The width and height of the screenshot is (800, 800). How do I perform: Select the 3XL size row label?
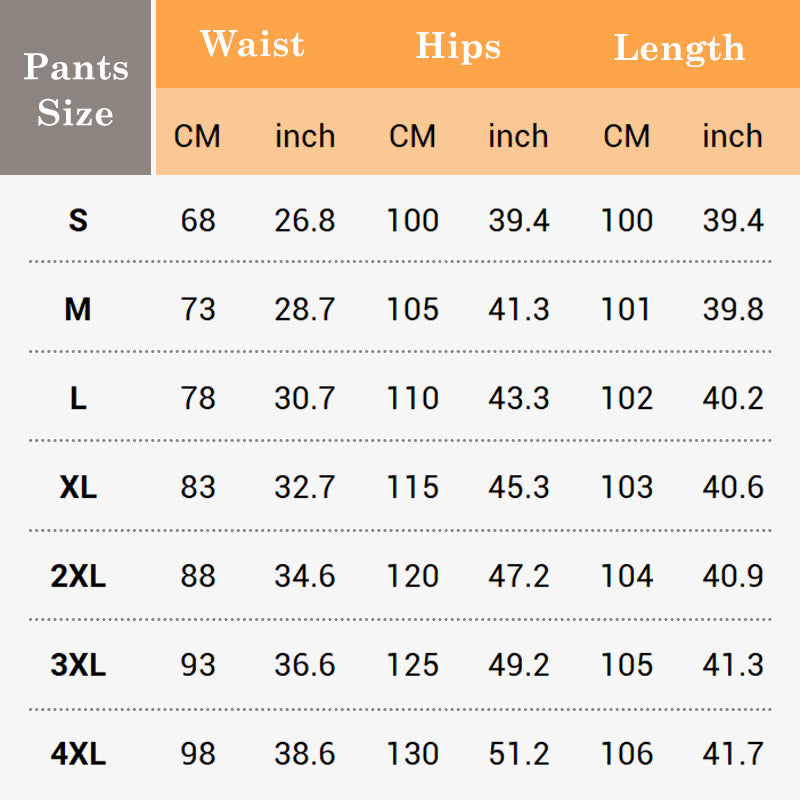click(78, 665)
